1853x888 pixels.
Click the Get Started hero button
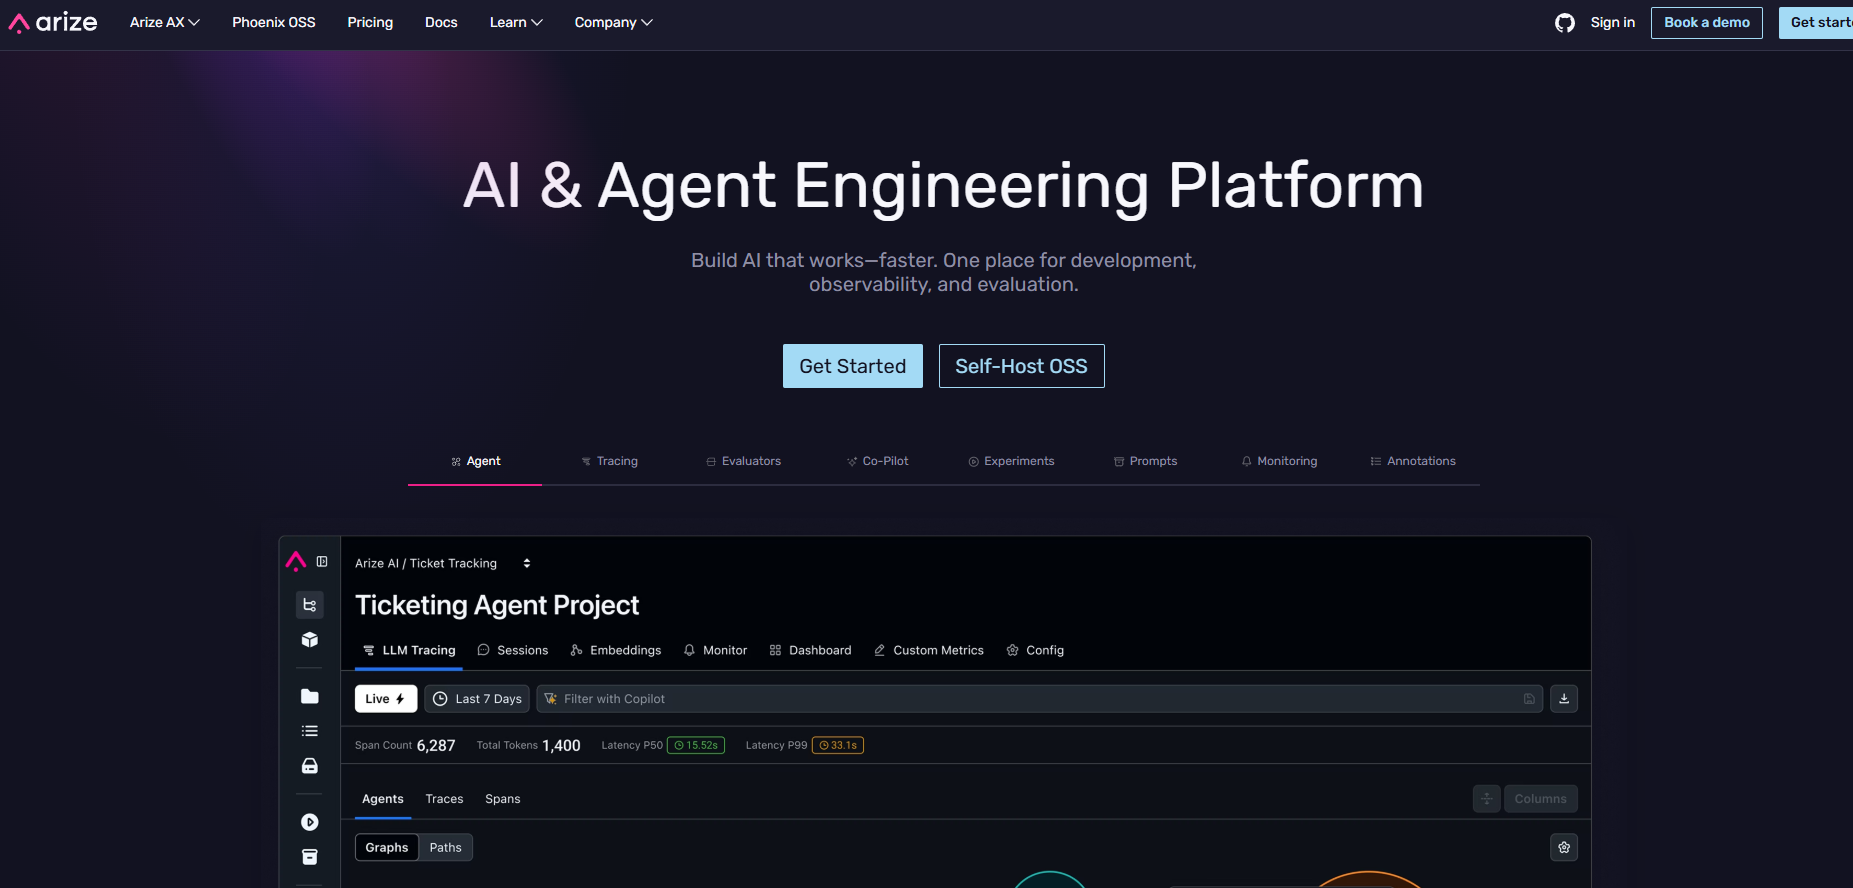[x=853, y=366]
